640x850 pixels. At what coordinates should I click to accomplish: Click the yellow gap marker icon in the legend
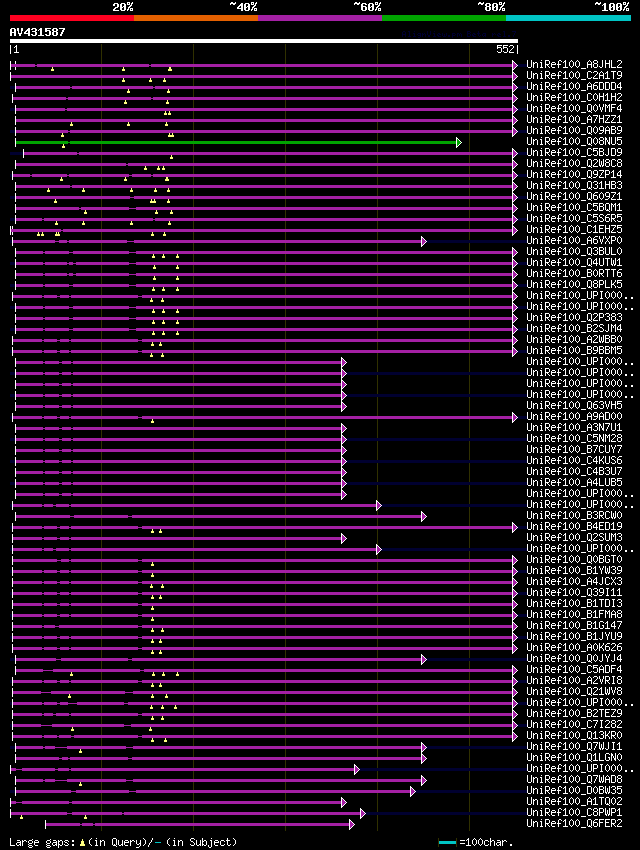[82, 843]
